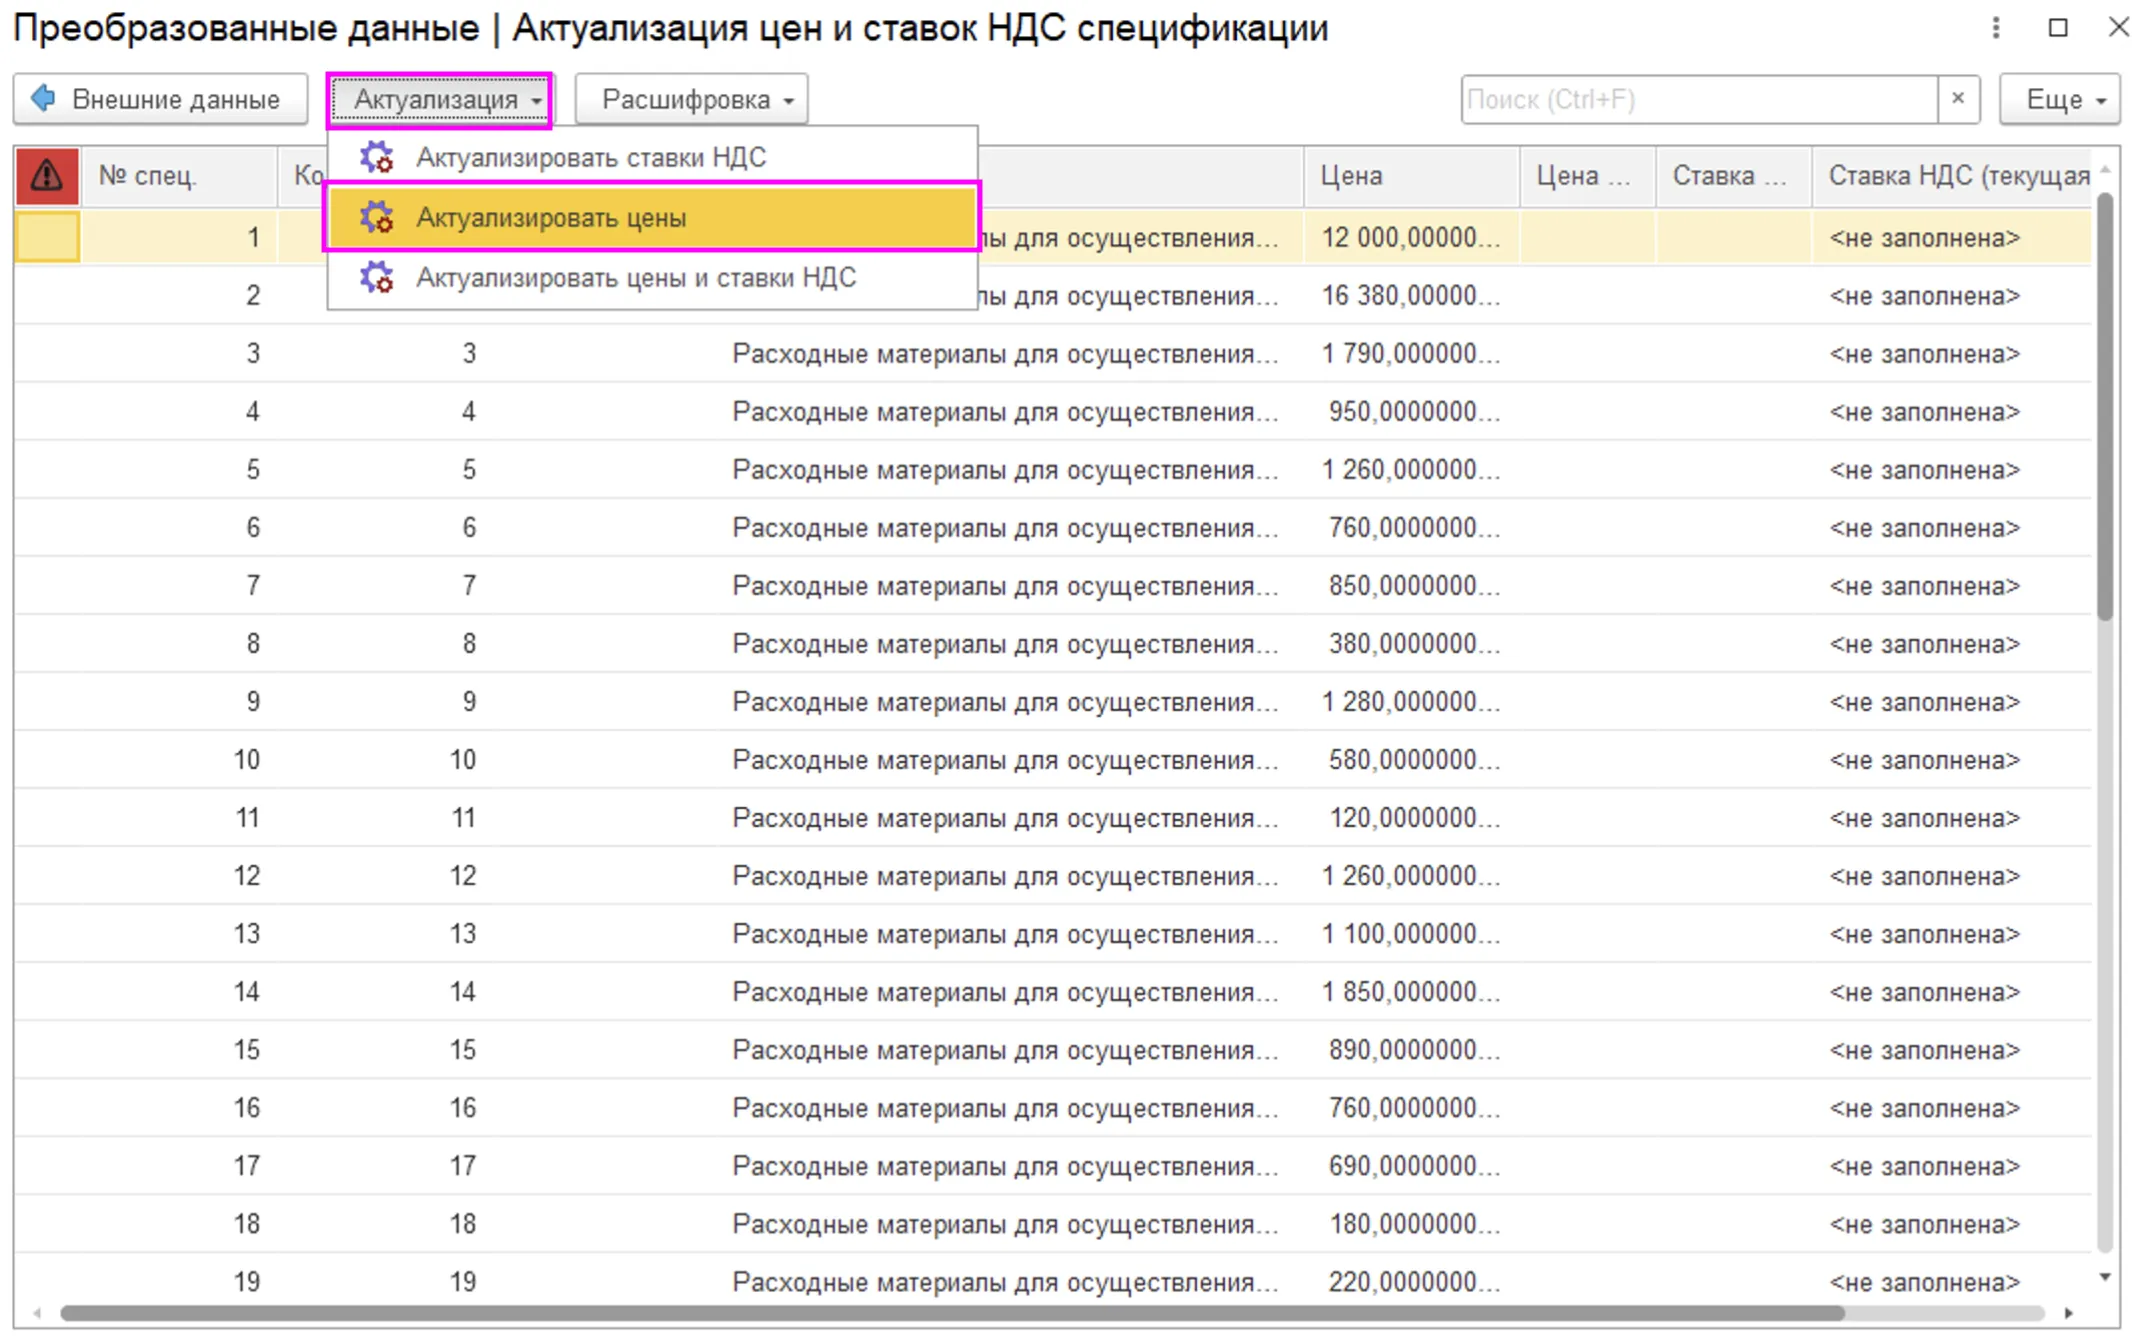Select row number 5 in № спец. column
Image resolution: width=2132 pixels, height=1336 pixels.
click(179, 470)
